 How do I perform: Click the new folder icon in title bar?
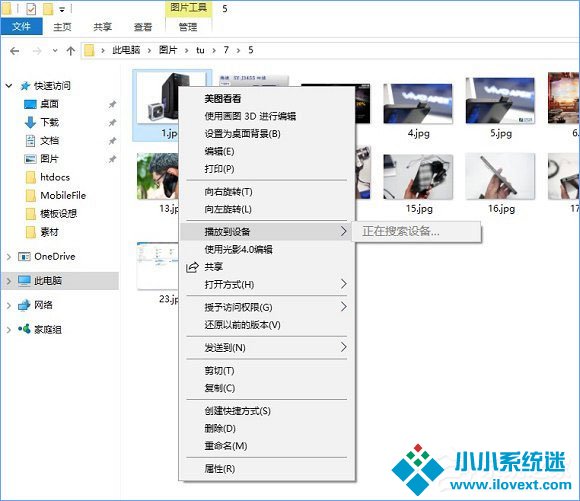tap(48, 9)
